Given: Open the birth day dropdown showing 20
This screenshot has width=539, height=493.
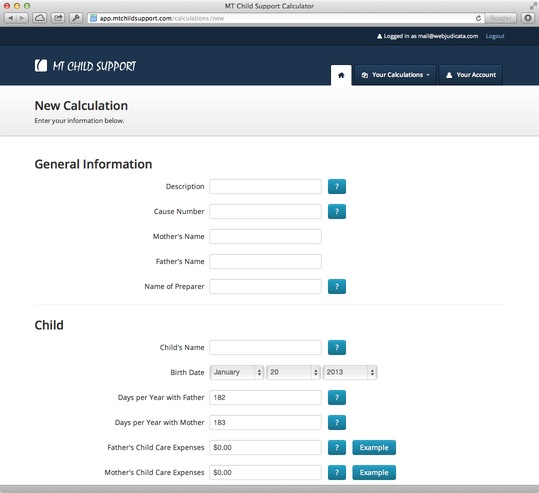Looking at the screenshot, I should click(293, 372).
